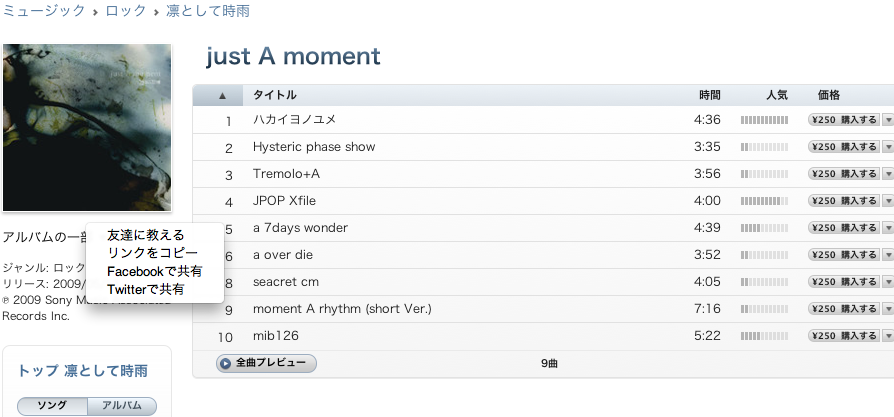The height and width of the screenshot is (417, 894).
Task: Sort tracks by 時間 column header
Action: [x=709, y=95]
